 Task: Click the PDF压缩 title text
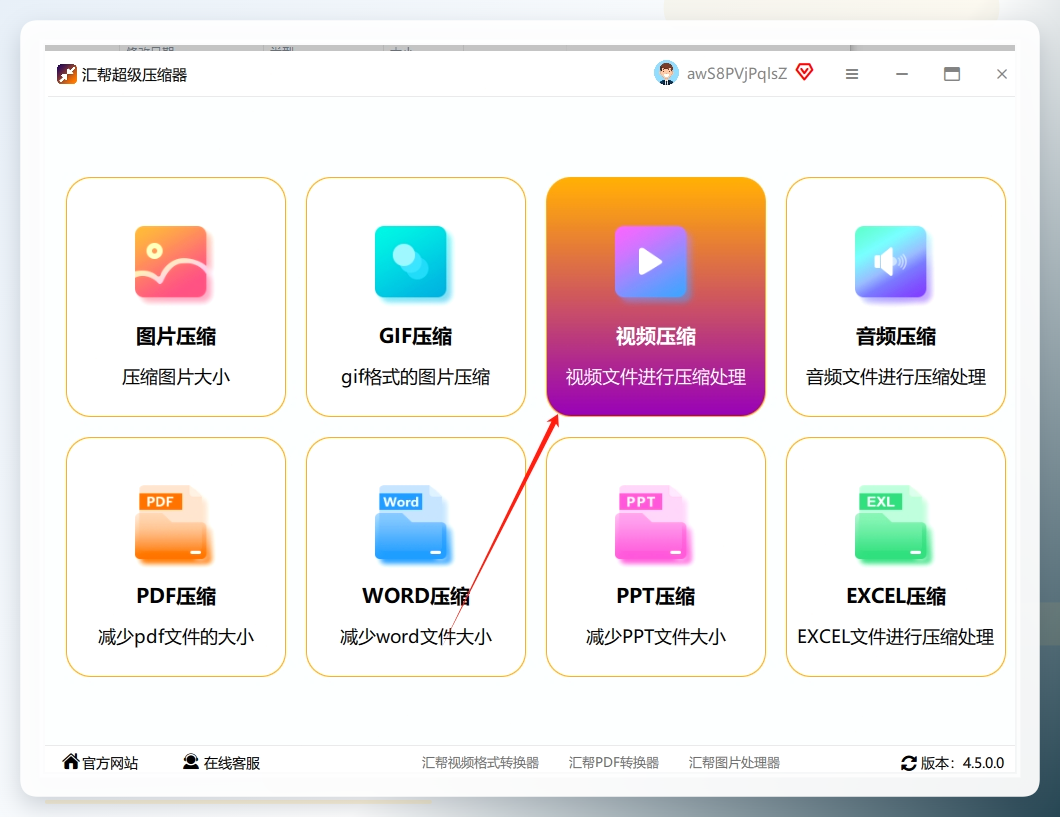[176, 596]
